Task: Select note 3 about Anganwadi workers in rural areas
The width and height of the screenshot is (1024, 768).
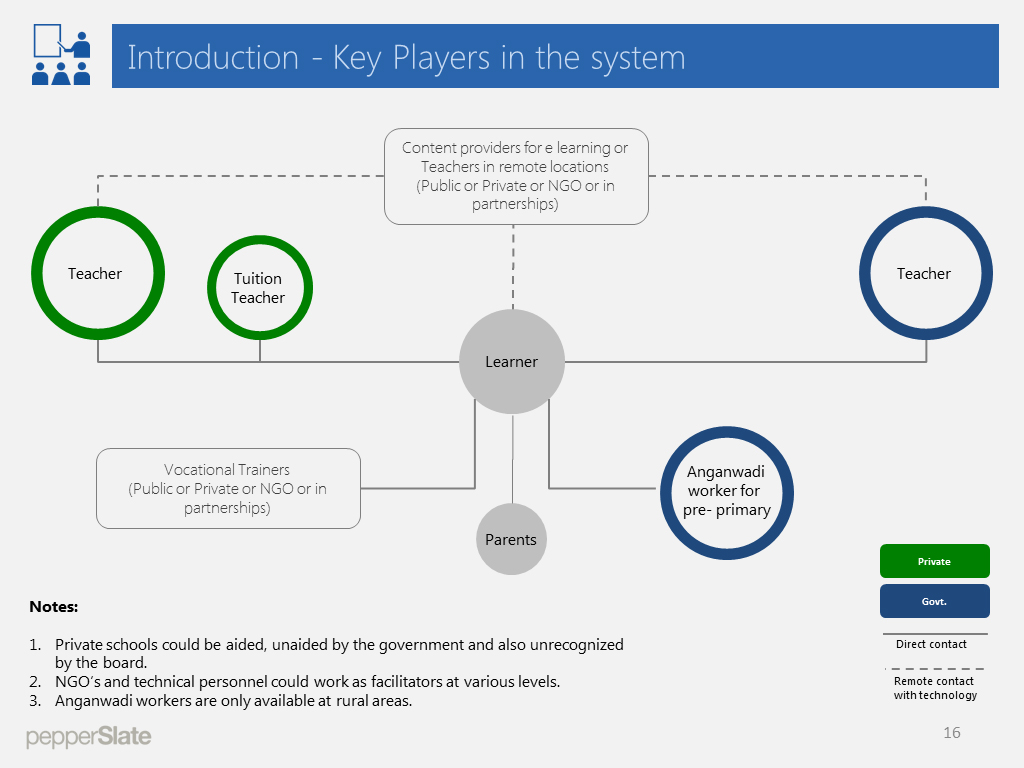Action: 221,701
